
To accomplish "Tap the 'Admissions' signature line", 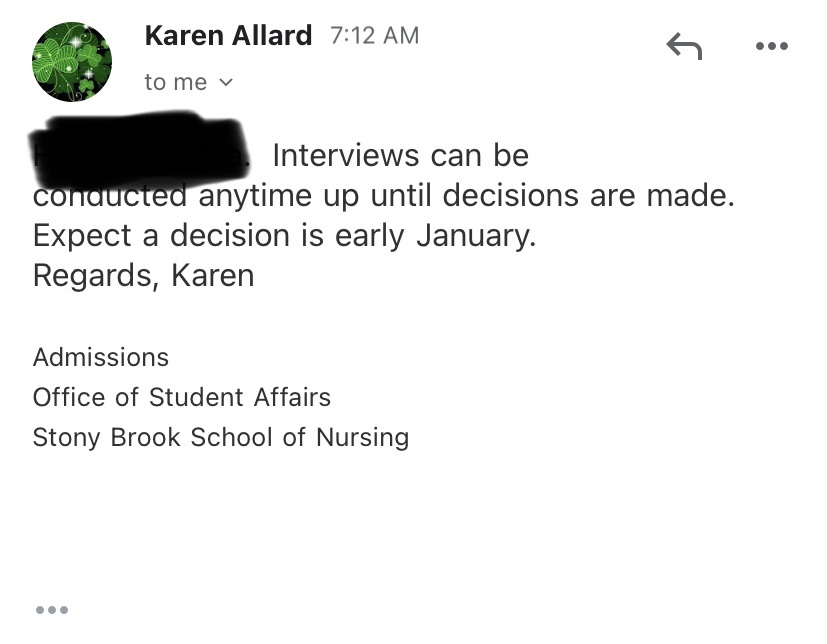I will pyautogui.click(x=101, y=358).
